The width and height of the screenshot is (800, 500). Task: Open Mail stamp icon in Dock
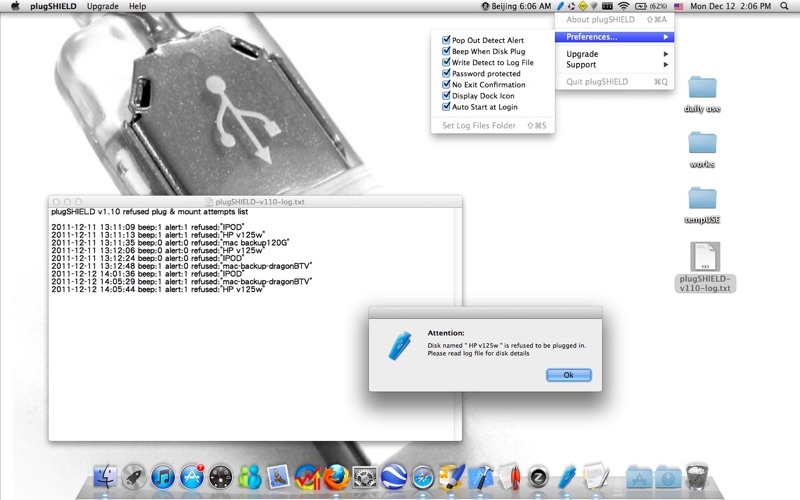[279, 478]
